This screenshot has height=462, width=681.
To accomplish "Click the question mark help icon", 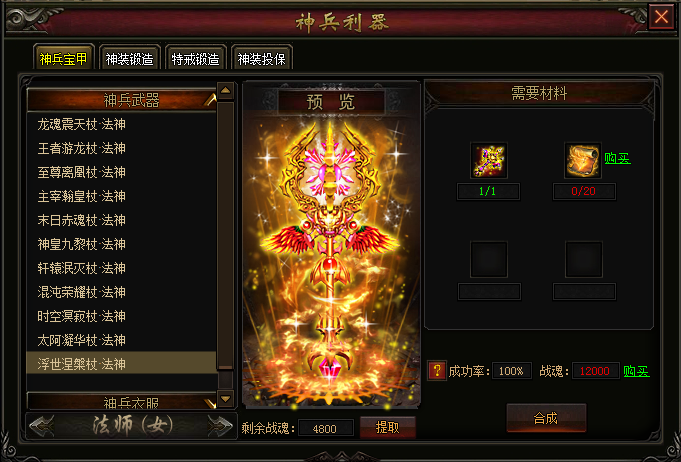I will pos(436,371).
